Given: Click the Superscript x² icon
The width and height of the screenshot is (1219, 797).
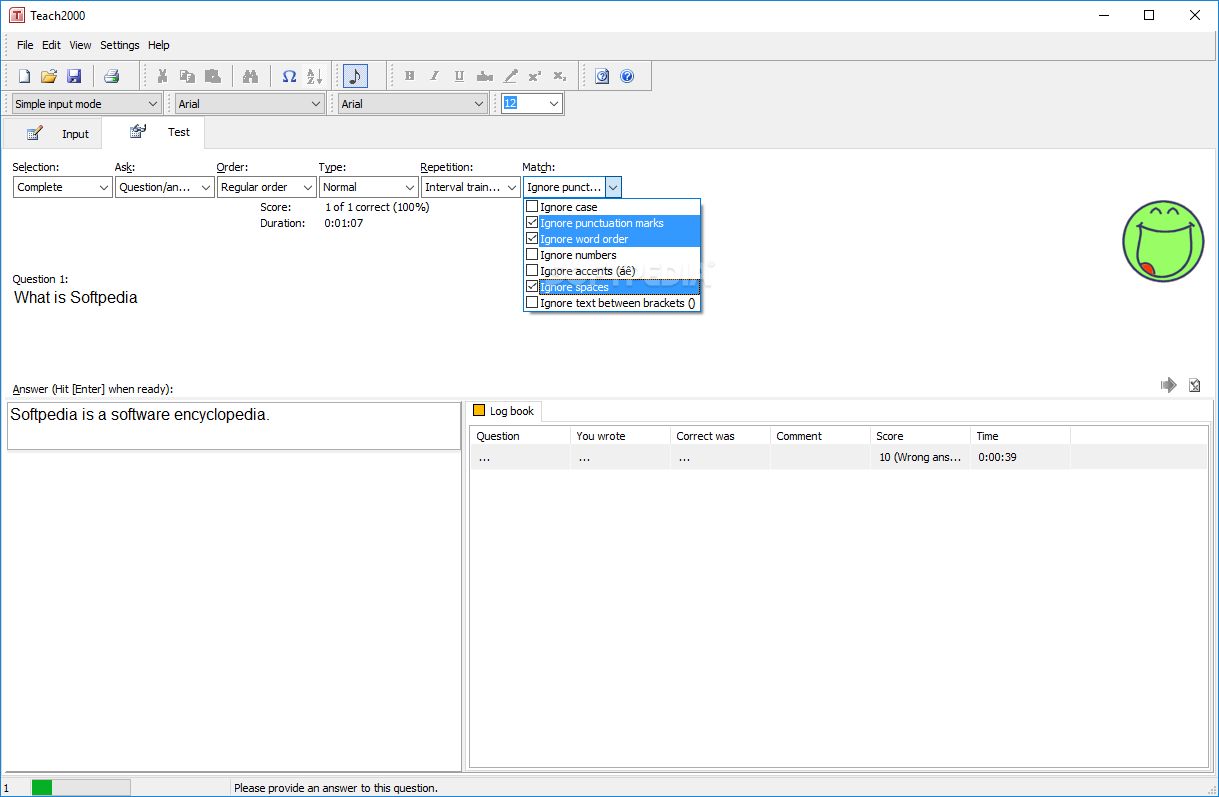Looking at the screenshot, I should 535,76.
